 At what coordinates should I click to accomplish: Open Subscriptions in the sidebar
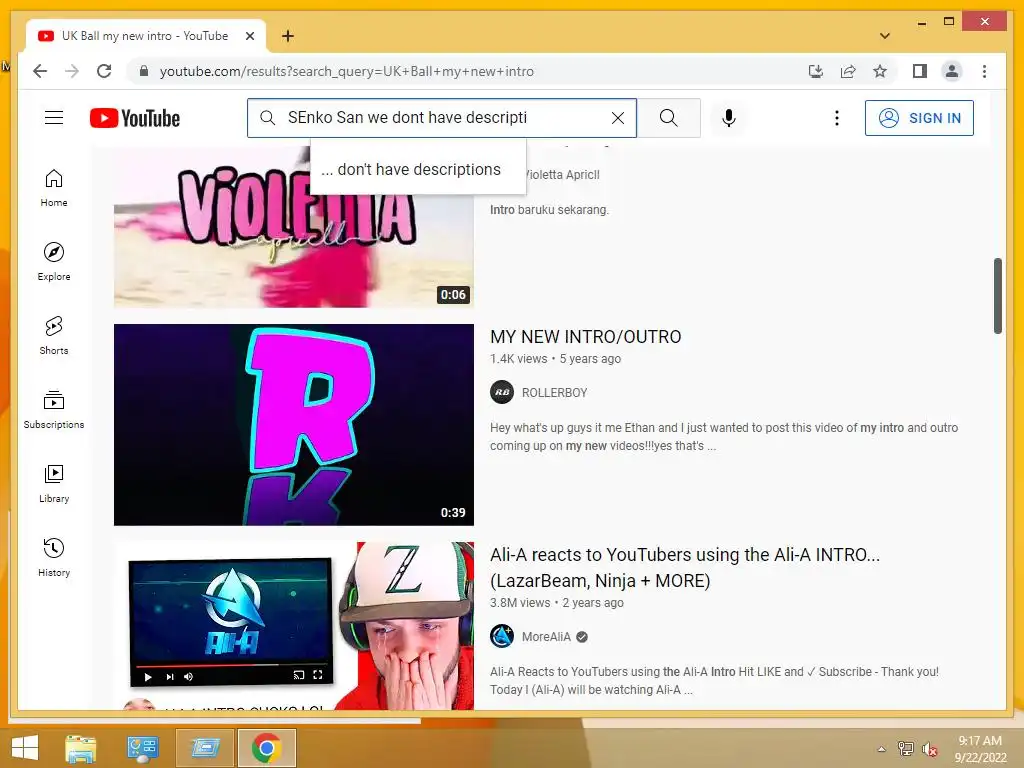[x=54, y=409]
